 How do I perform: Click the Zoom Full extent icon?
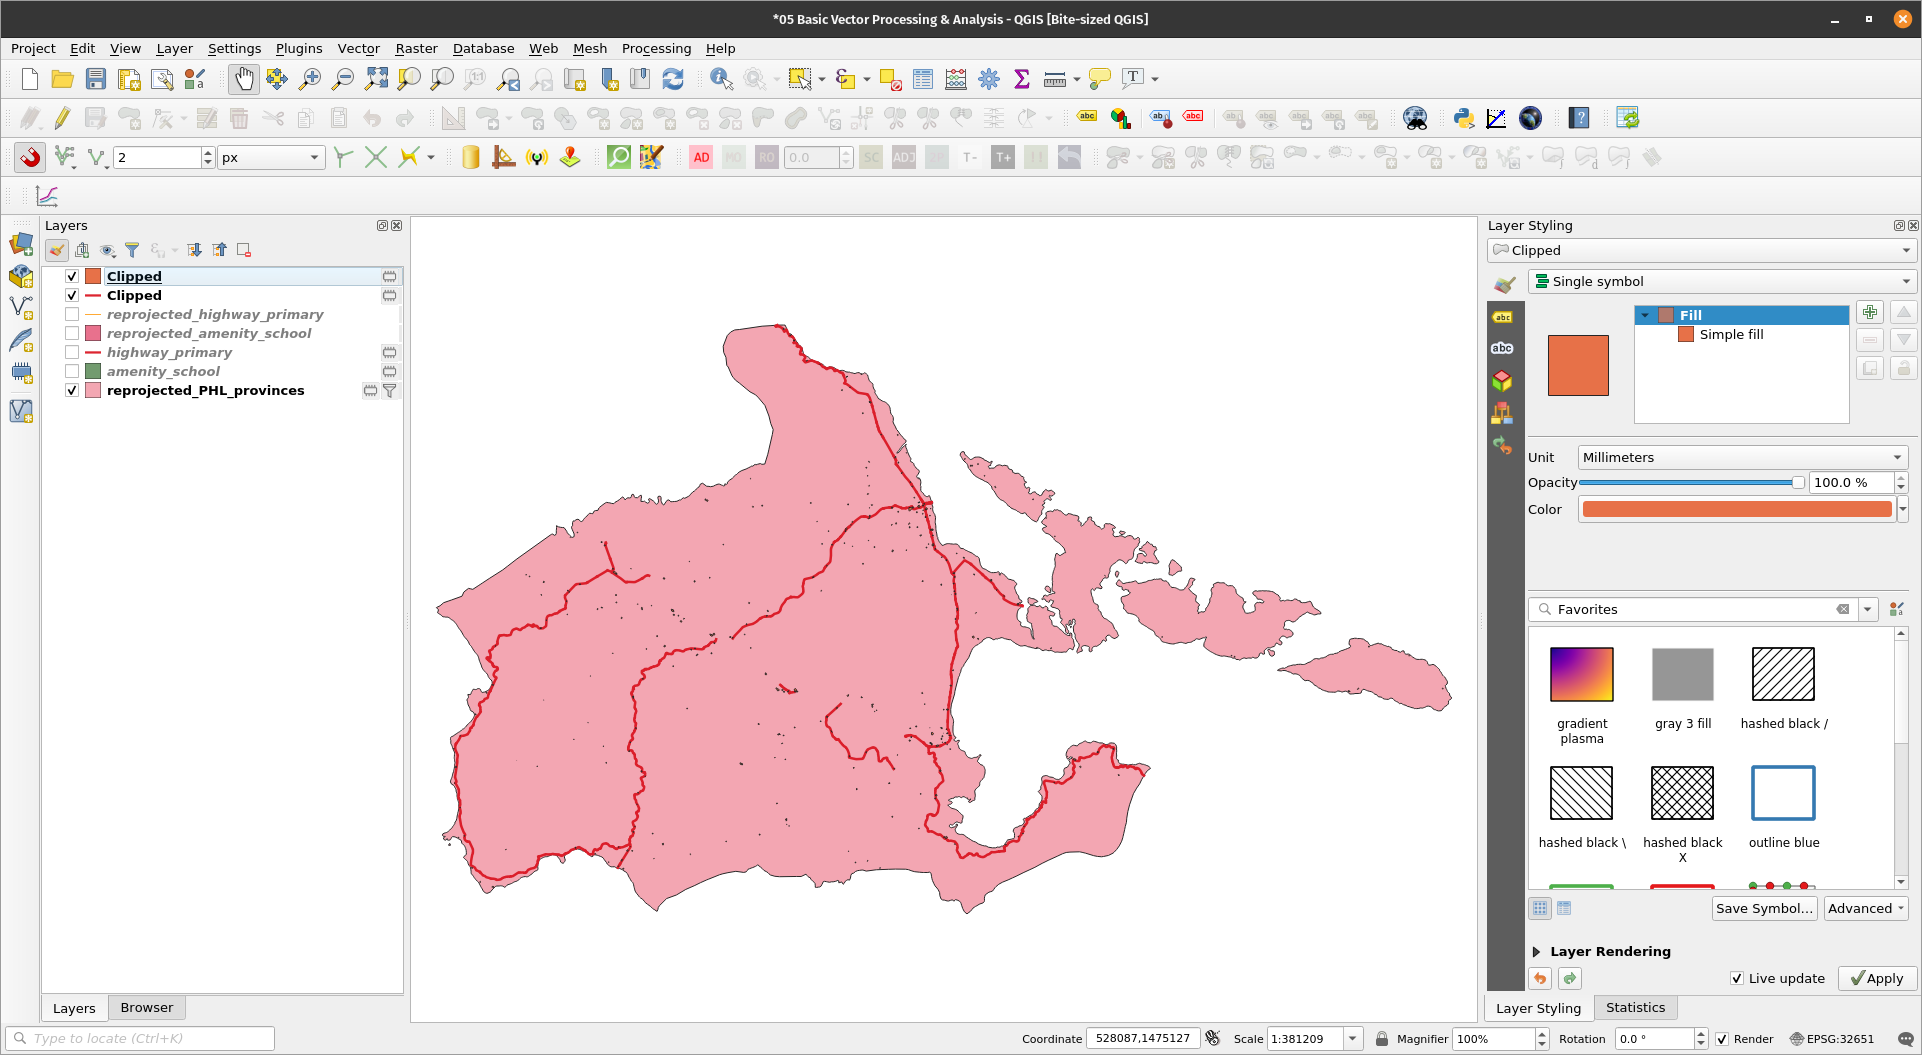[x=376, y=79]
